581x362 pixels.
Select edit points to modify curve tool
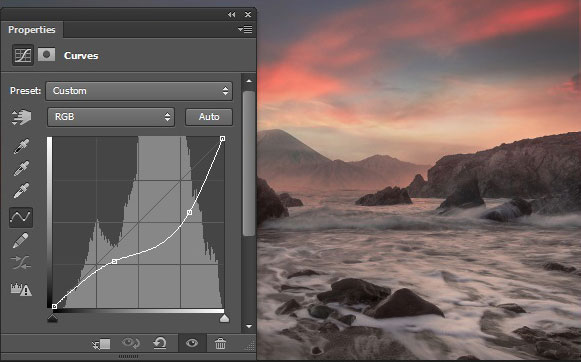click(21, 217)
